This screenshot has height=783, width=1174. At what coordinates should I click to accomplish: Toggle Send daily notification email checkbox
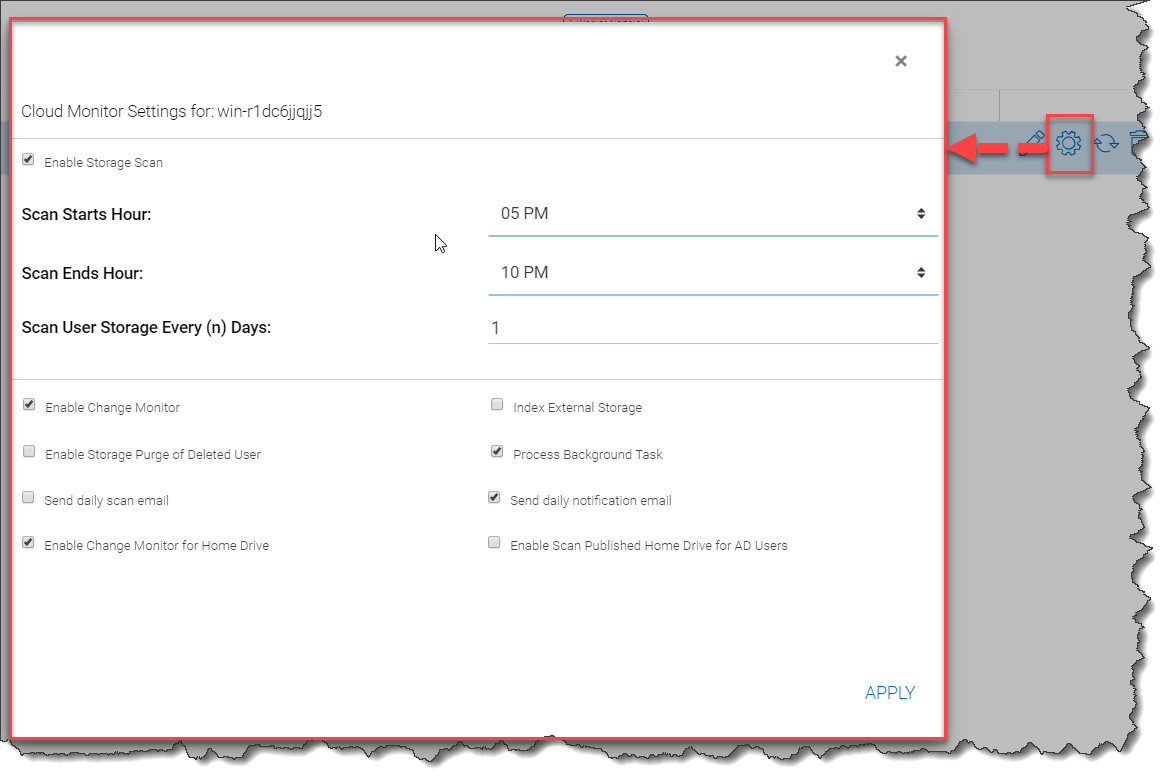coord(494,498)
